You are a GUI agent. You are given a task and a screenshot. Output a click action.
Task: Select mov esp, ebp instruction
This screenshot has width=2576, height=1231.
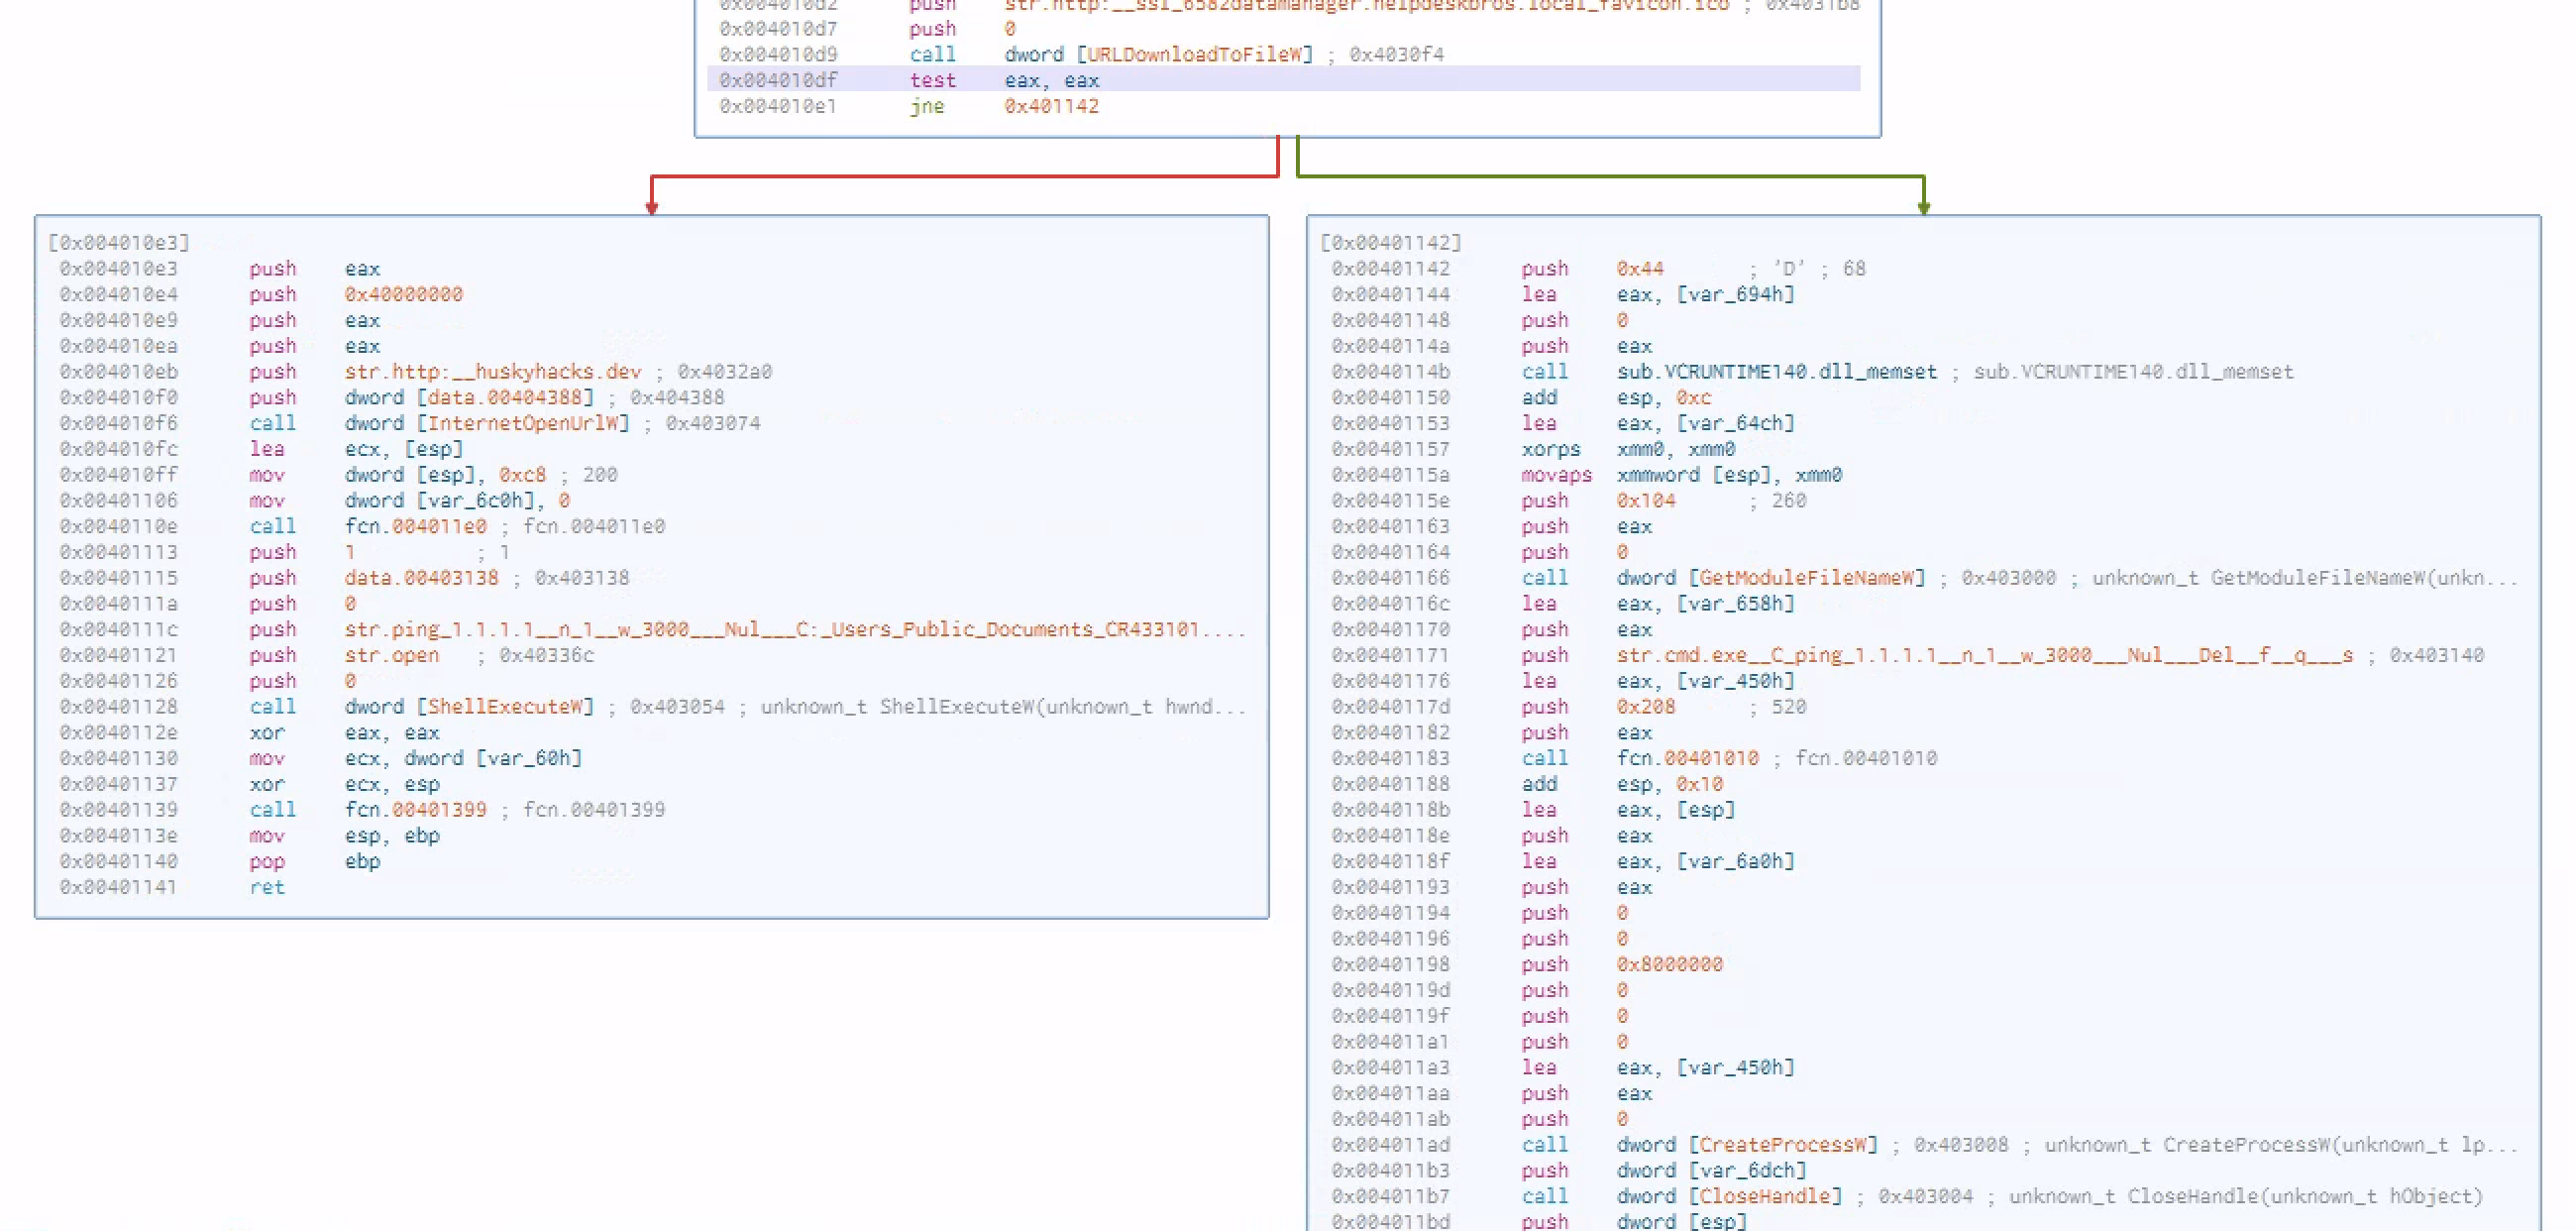(x=344, y=836)
